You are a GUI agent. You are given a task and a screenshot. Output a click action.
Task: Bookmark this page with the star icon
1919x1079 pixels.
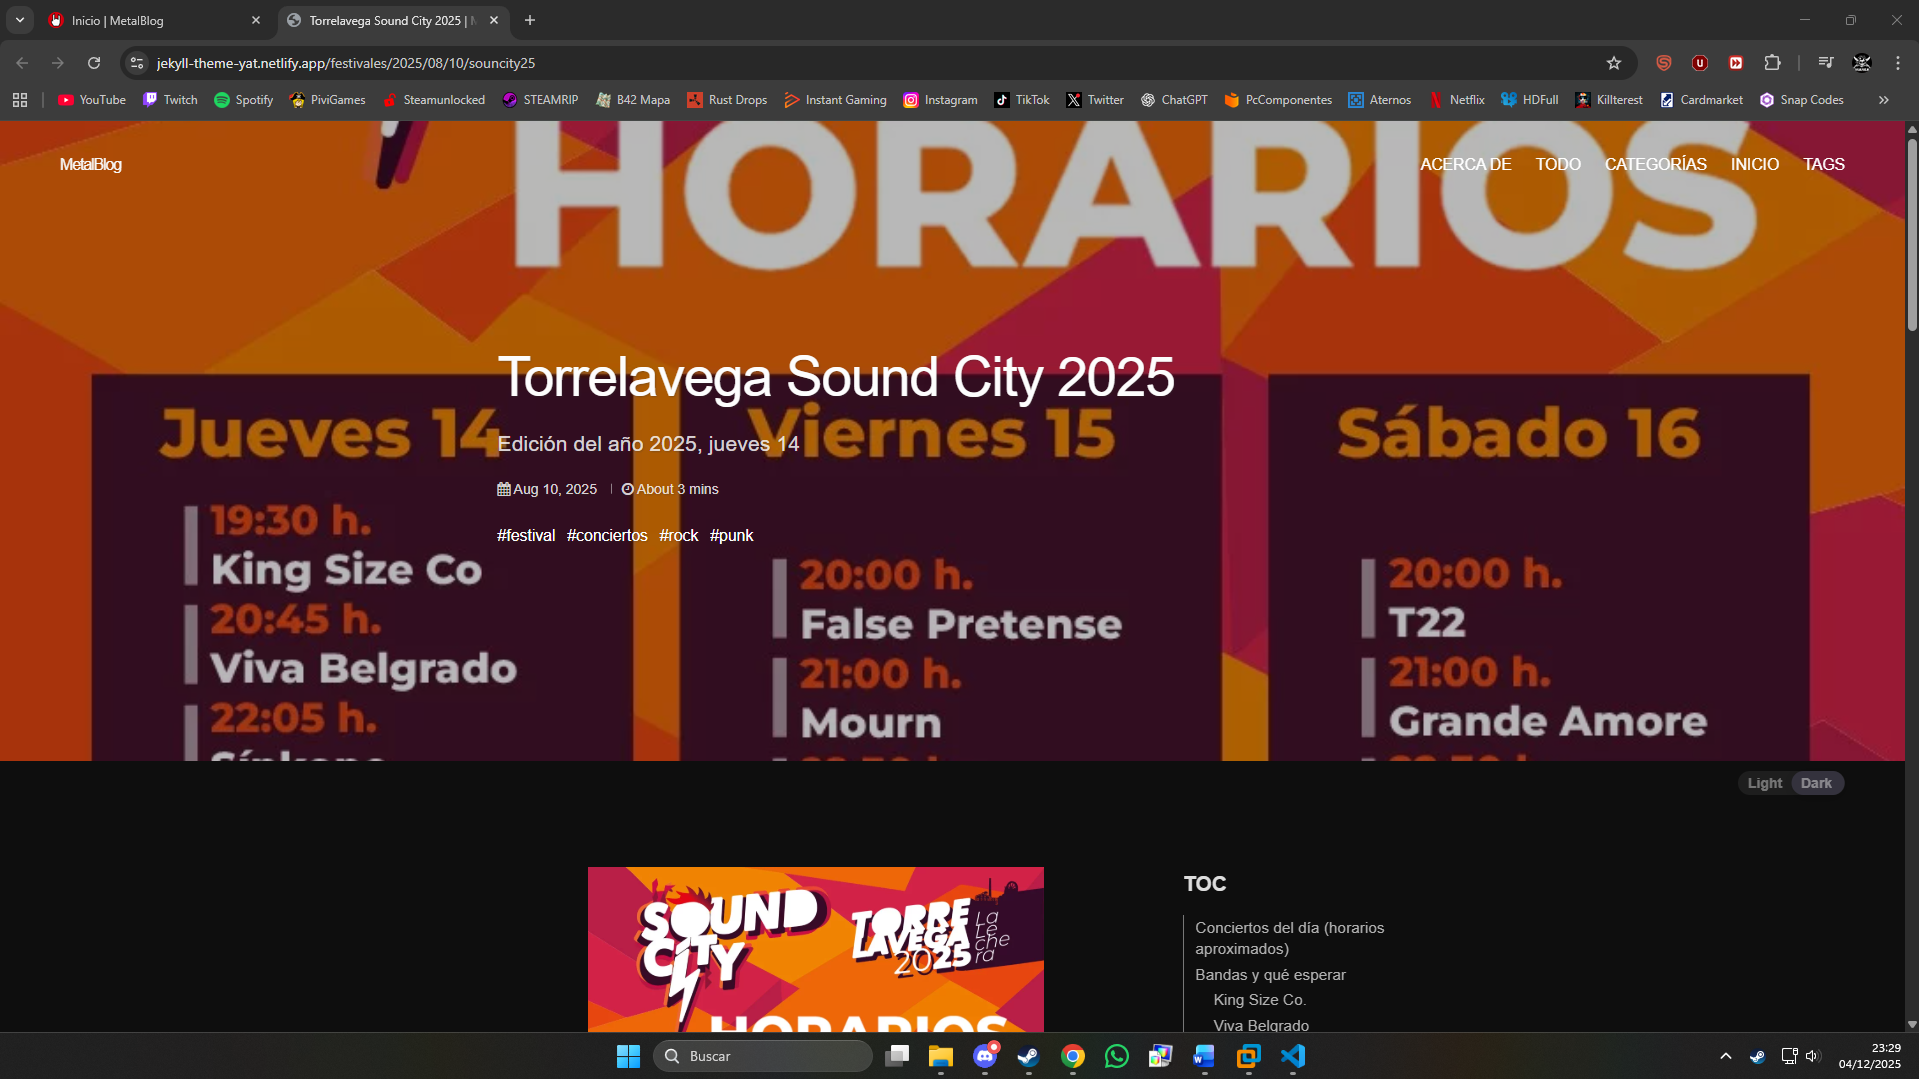[1613, 63]
